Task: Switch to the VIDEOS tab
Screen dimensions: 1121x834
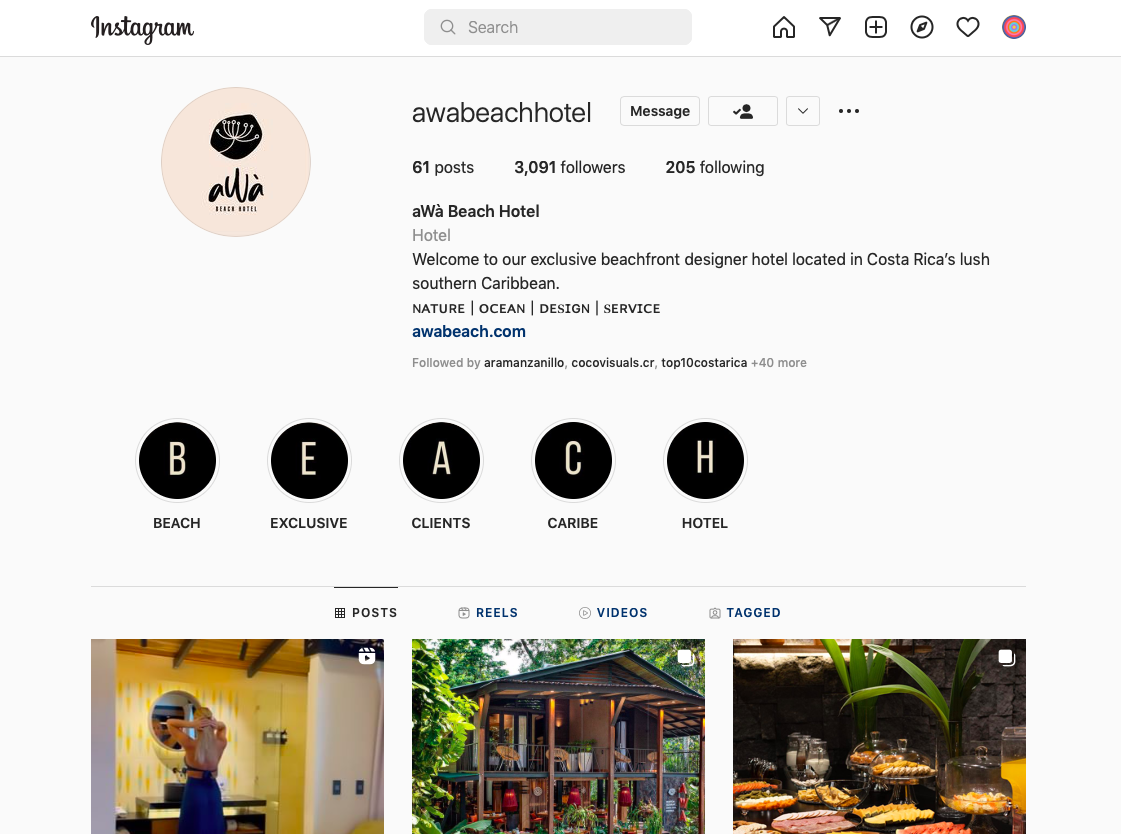Action: click(x=613, y=612)
